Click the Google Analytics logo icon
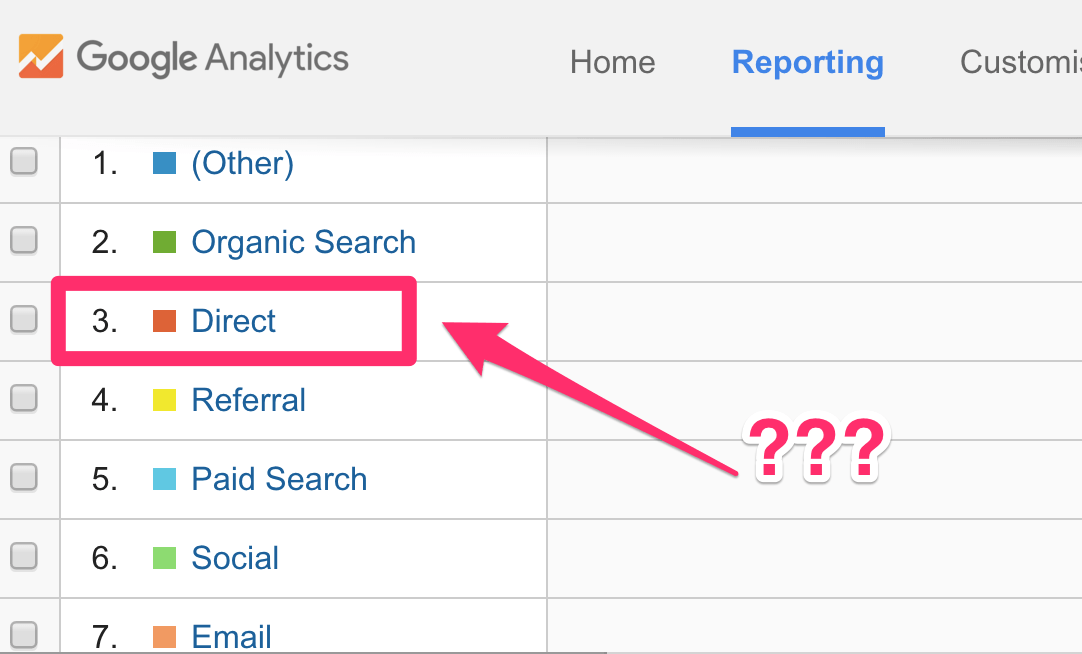 pyautogui.click(x=41, y=56)
